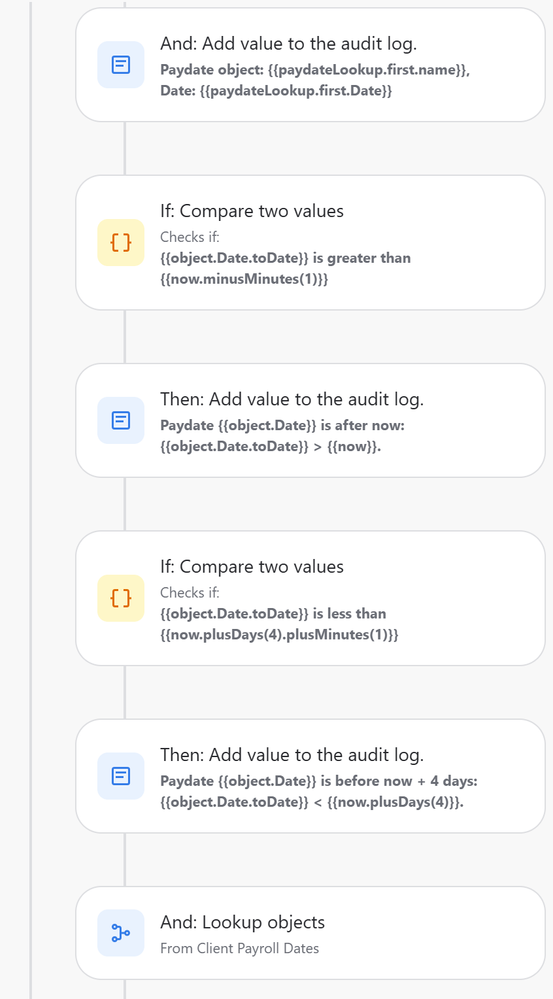Click the orange braces icon on the less-than compare step
Image resolution: width=553 pixels, height=999 pixels.
tap(121, 598)
